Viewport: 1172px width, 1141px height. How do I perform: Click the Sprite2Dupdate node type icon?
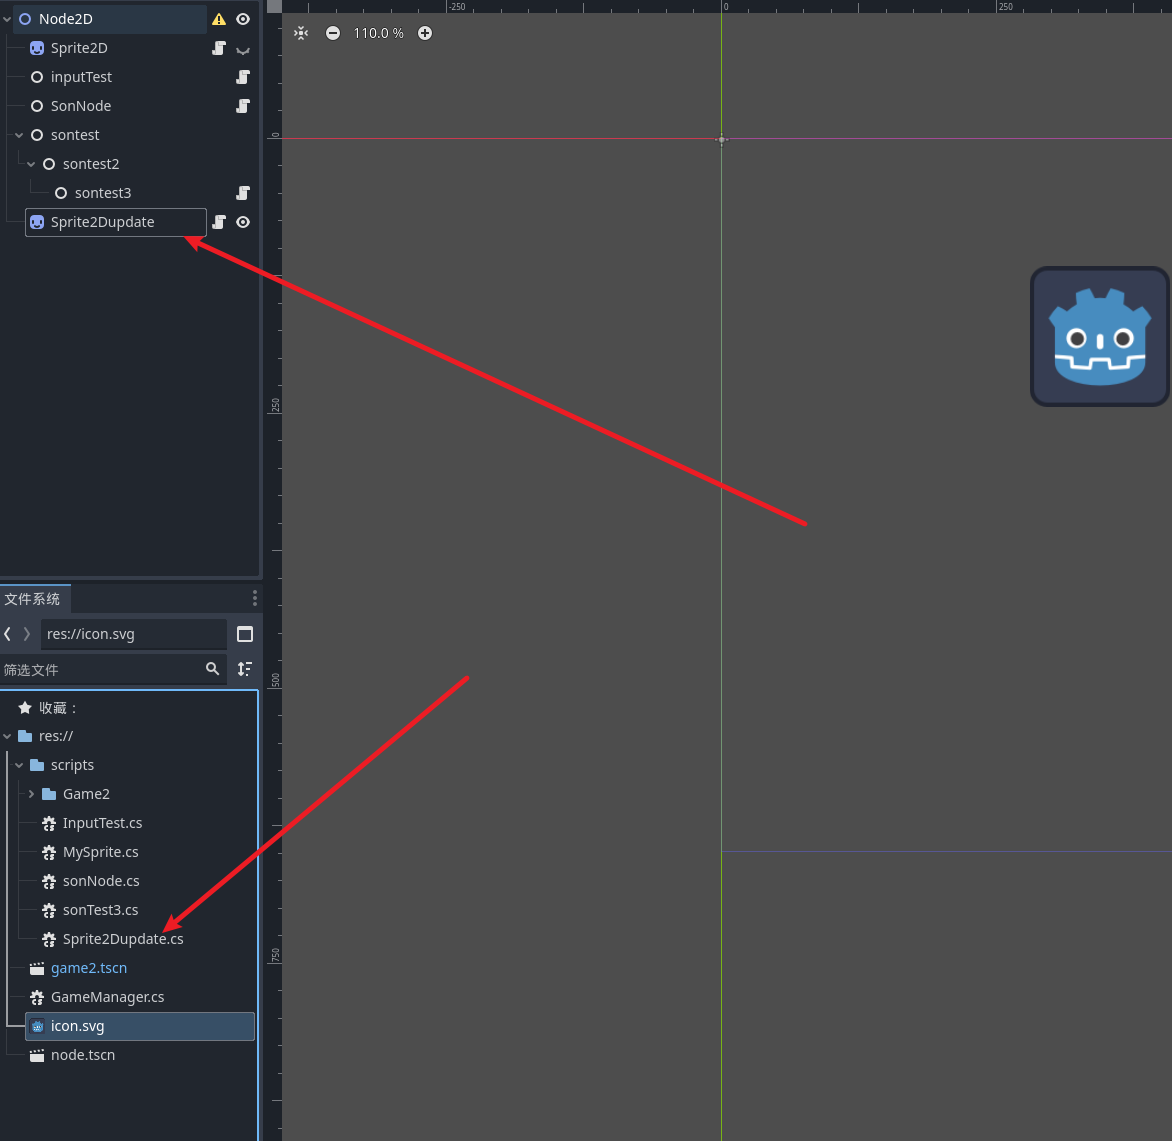[37, 222]
